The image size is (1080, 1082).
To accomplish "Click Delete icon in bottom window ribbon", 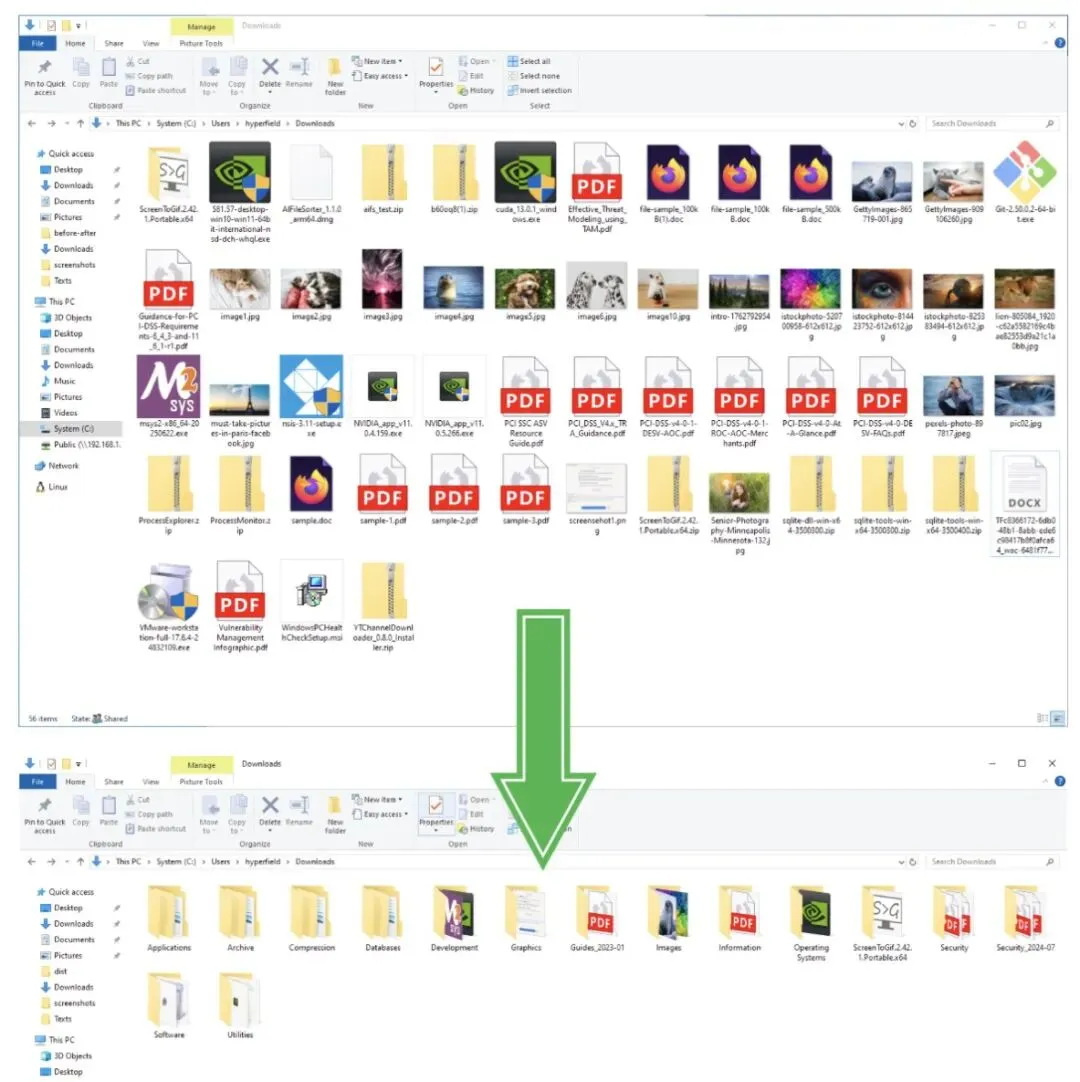I will [270, 805].
